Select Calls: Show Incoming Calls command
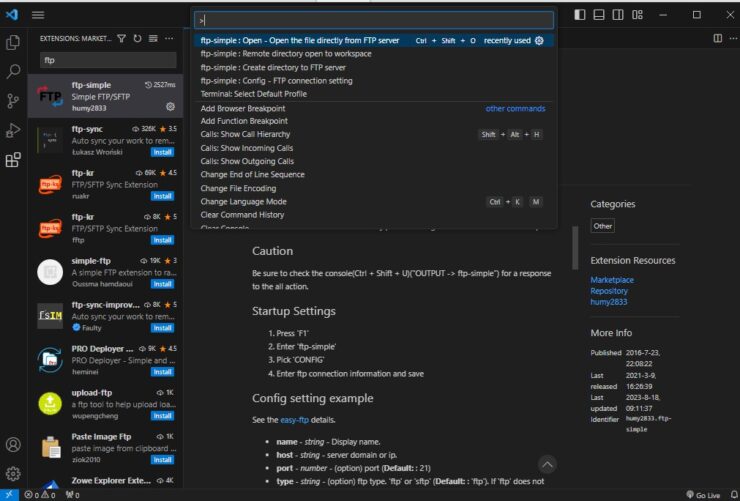This screenshot has width=740, height=501. (374, 148)
